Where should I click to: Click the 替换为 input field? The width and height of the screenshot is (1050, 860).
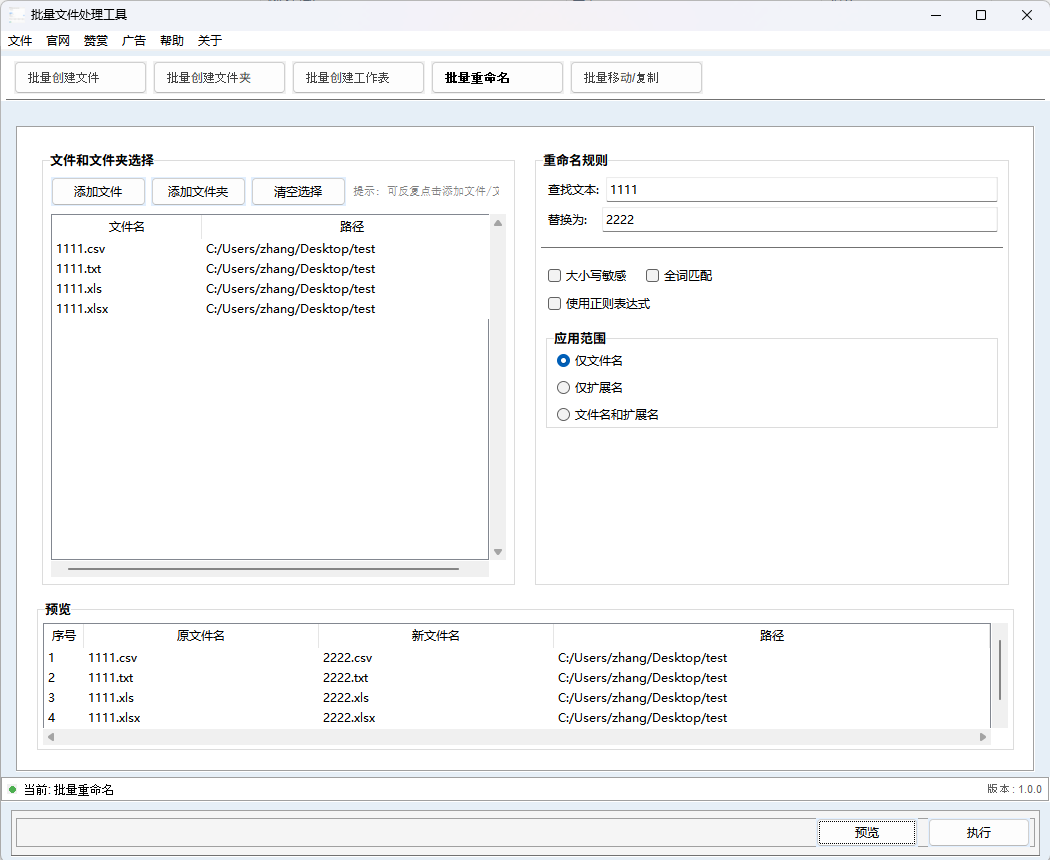[800, 220]
